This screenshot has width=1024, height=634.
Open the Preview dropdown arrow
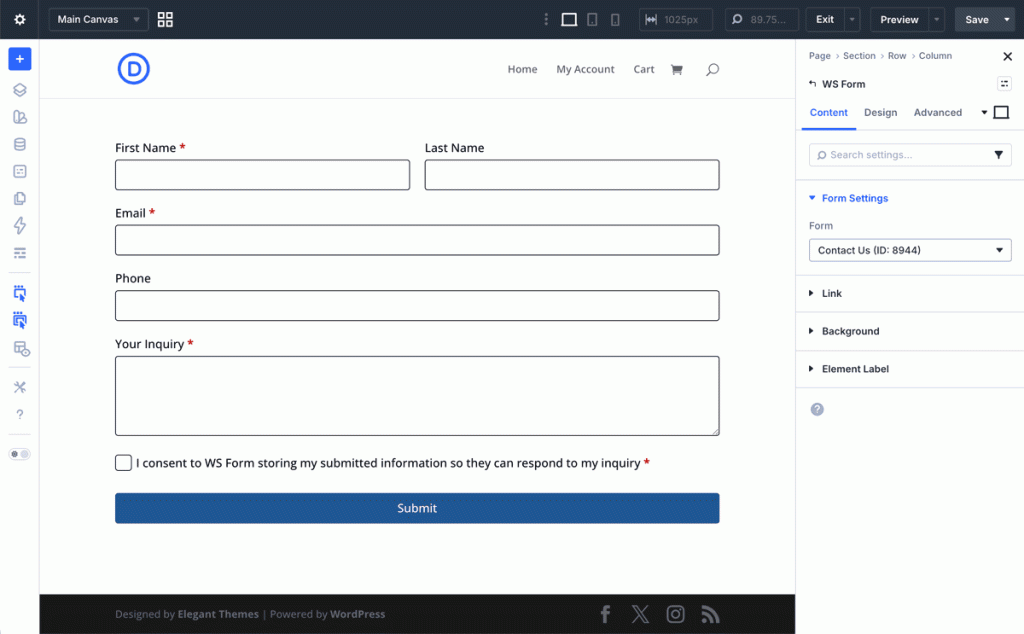coord(936,20)
